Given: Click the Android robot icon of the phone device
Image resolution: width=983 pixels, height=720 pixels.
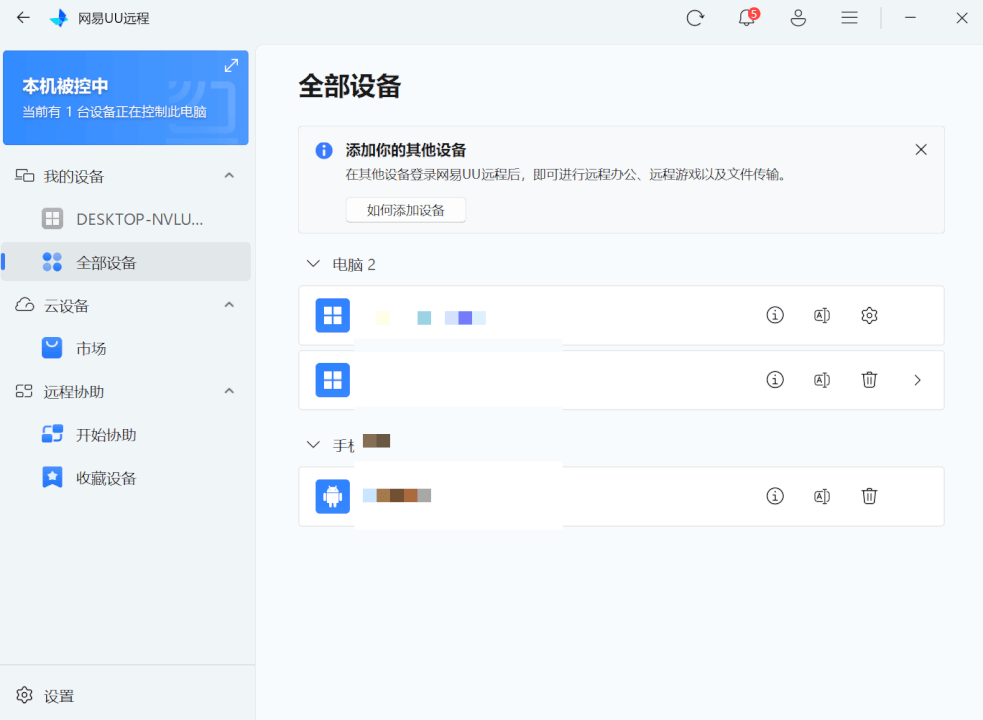Looking at the screenshot, I should pyautogui.click(x=332, y=495).
